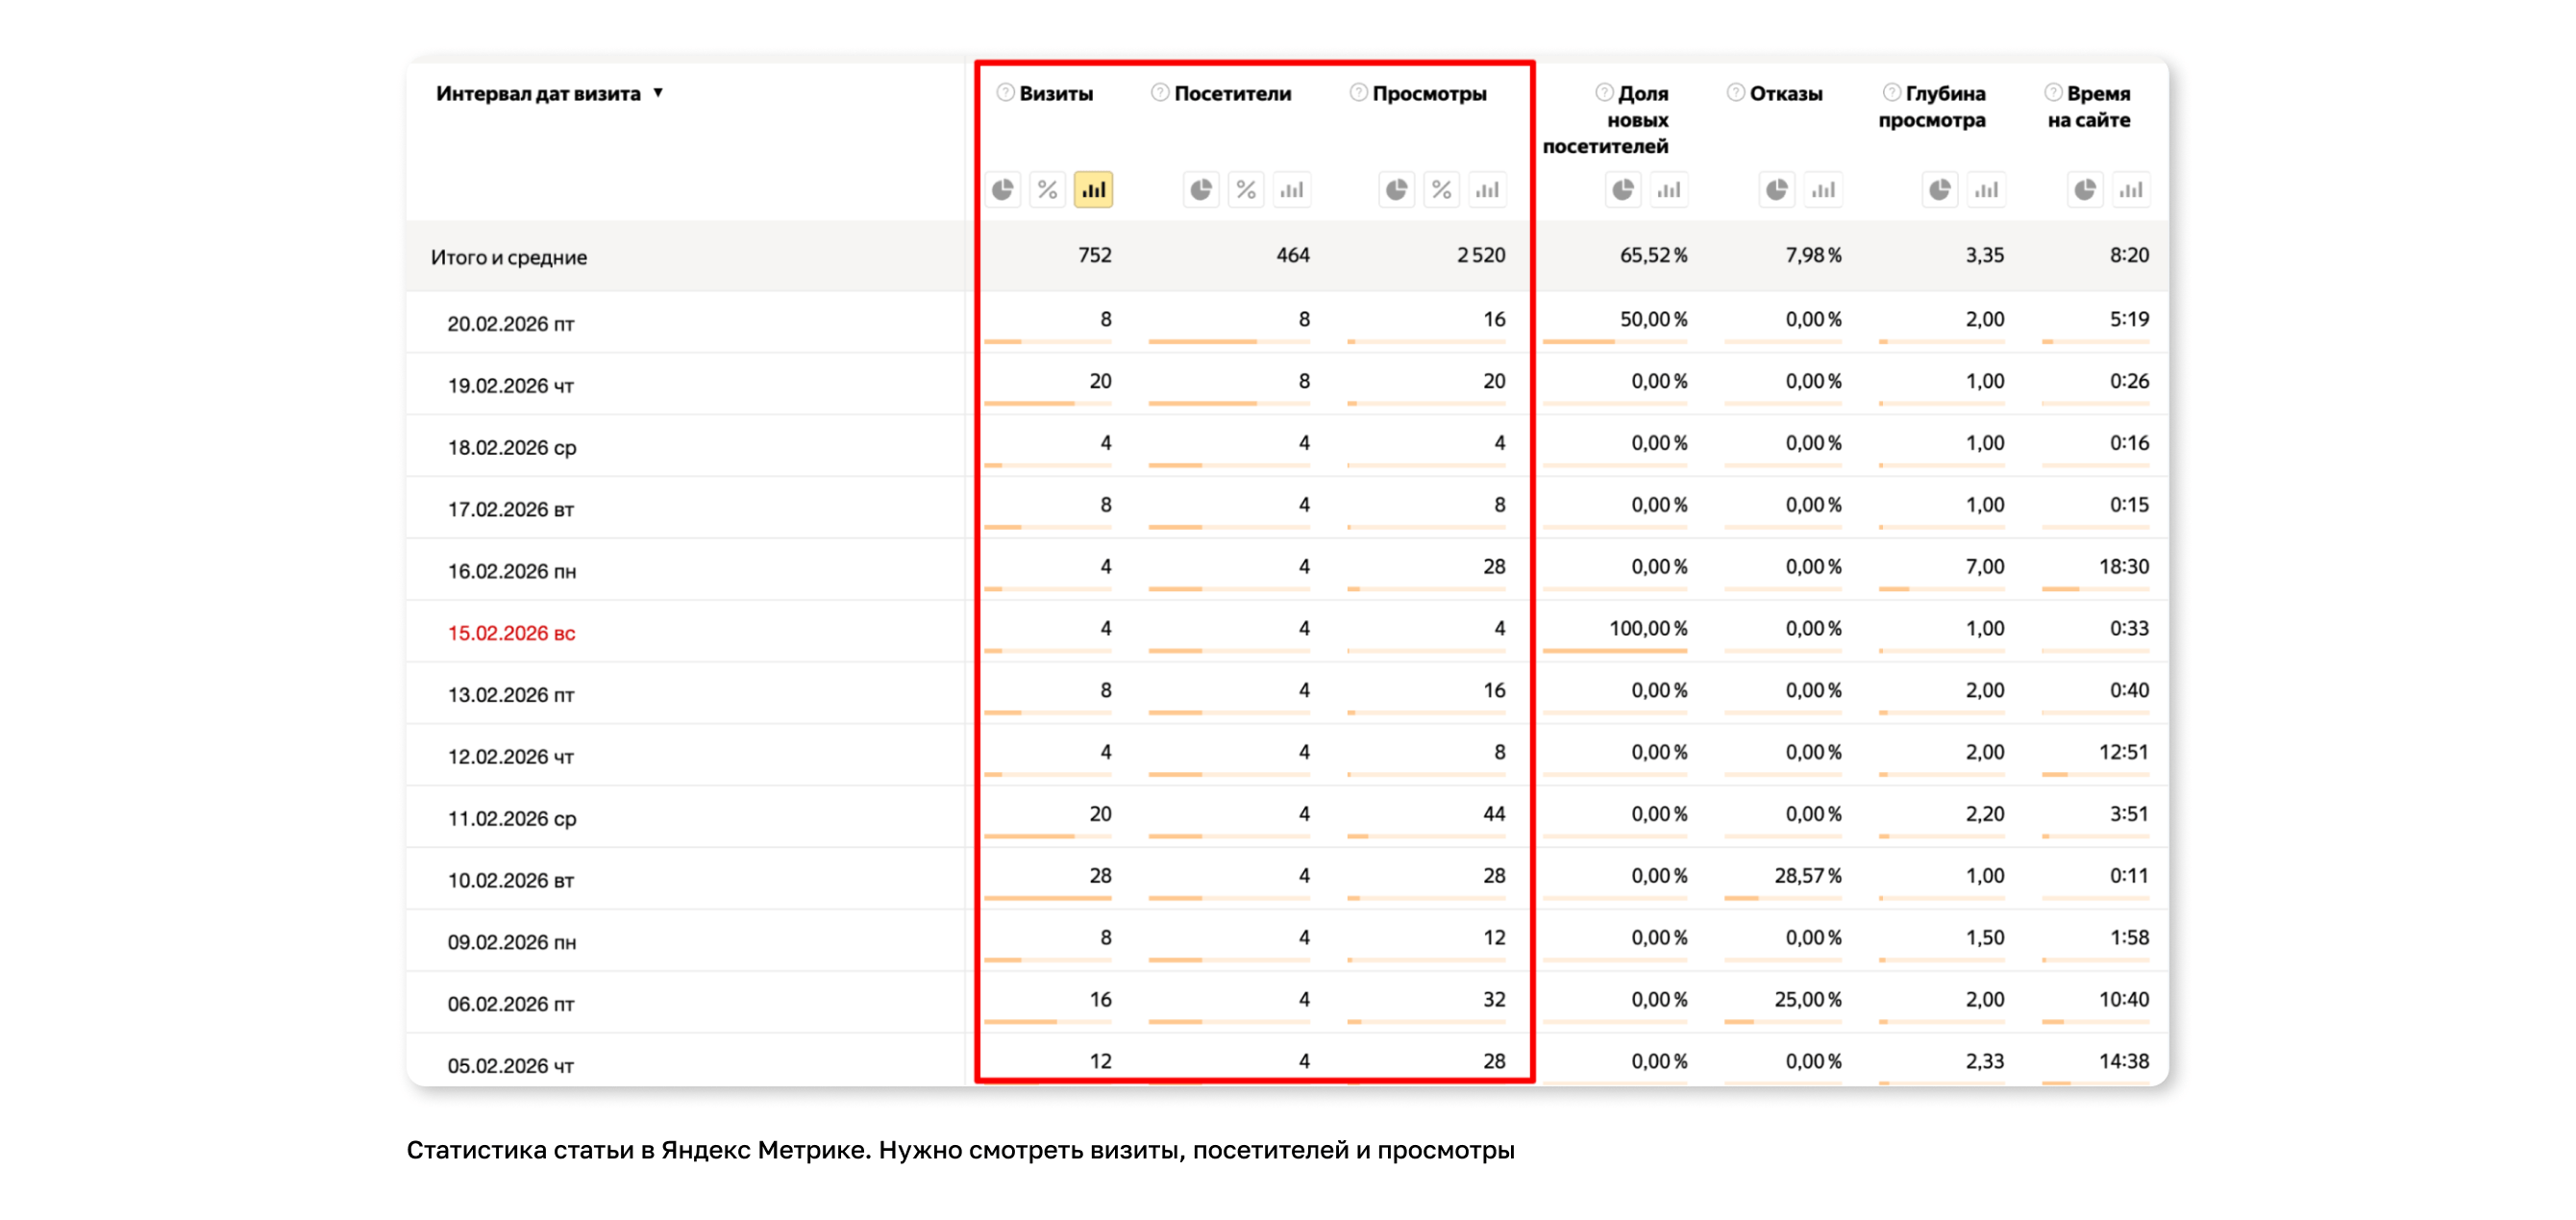Click the pie chart icon under Просмотры
Viewport: 2576px width, 1220px height.
pos(1397,189)
